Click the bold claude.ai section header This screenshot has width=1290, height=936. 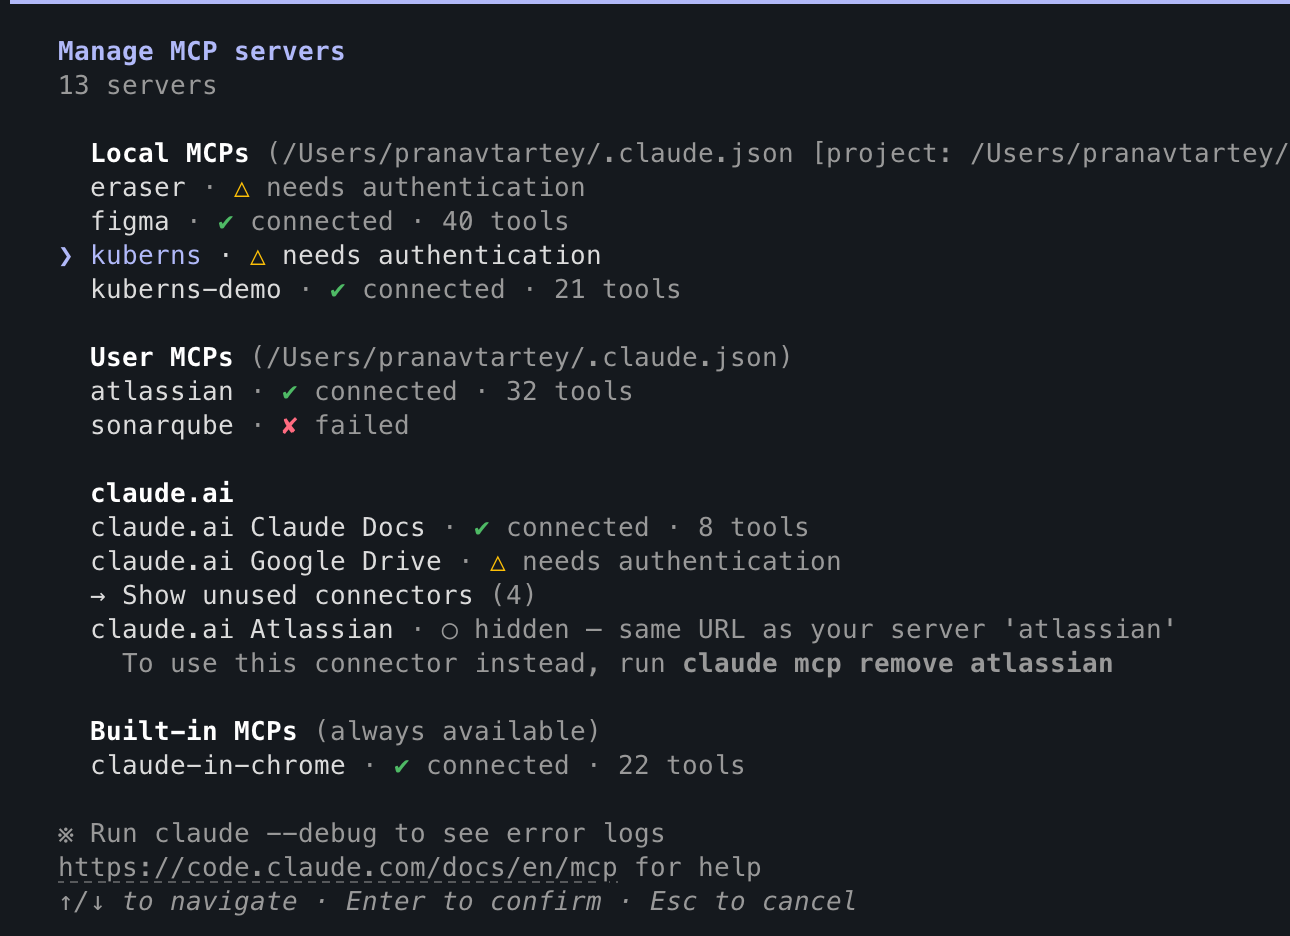(x=162, y=494)
